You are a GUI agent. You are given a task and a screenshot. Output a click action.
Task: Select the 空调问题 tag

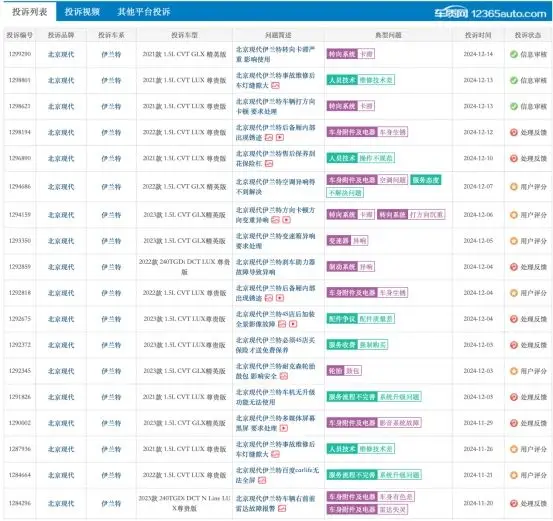click(x=393, y=180)
